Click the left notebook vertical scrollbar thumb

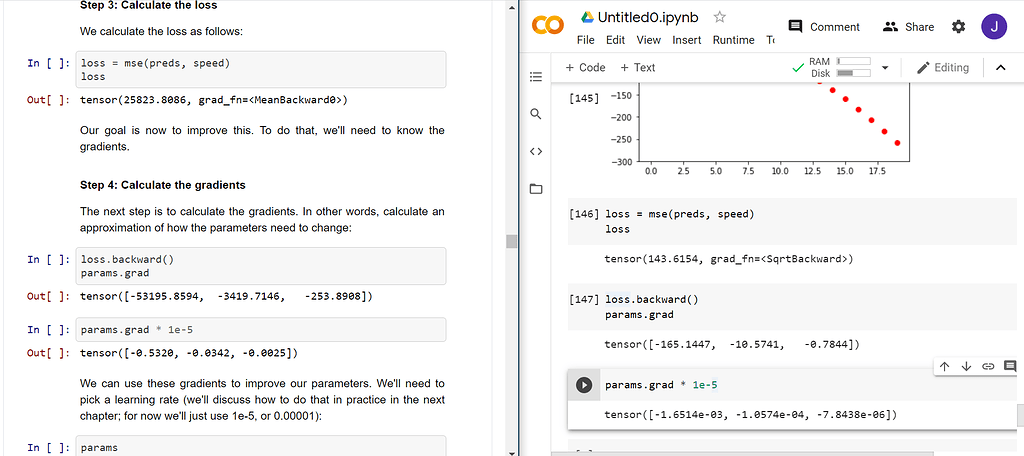point(512,241)
